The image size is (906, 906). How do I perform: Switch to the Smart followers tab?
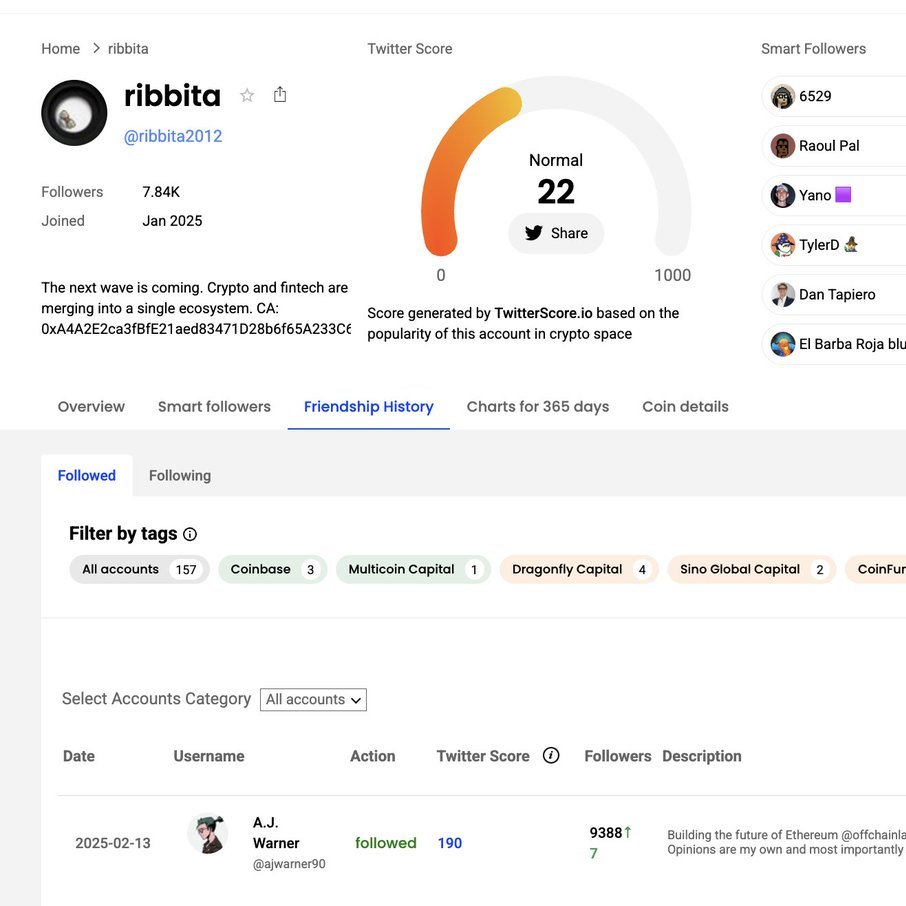click(x=214, y=407)
